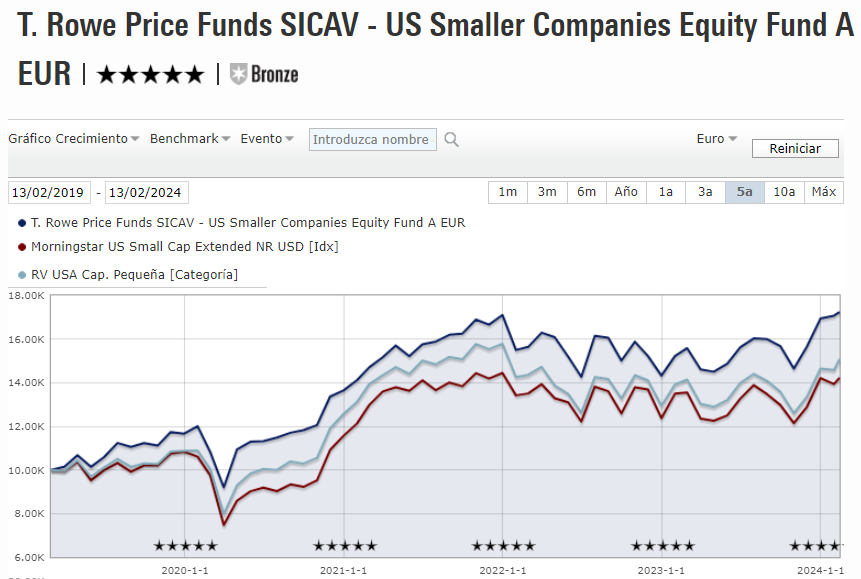Screen dimensions: 861x579
Task: Open the Gráfico Crecimiento dropdown
Action: tap(74, 139)
